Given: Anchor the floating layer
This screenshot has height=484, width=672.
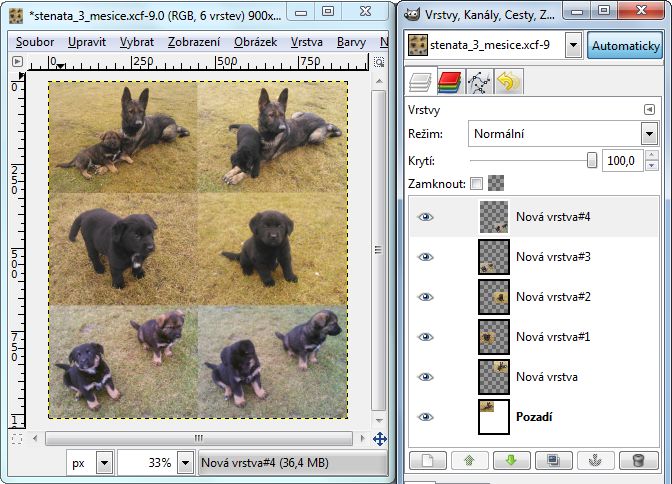Looking at the screenshot, I should pos(596,461).
